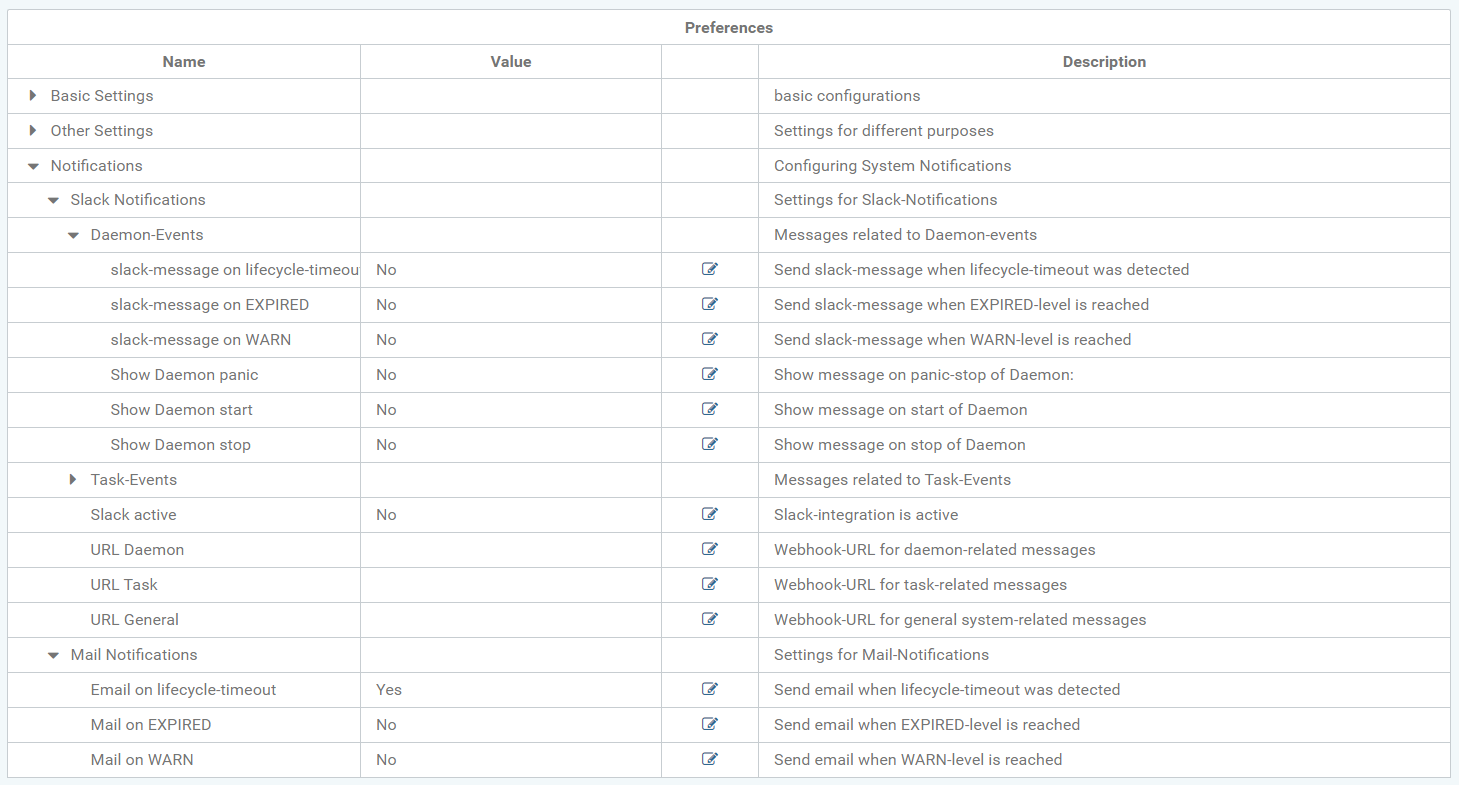The width and height of the screenshot is (1459, 785).
Task: Edit the Mail on WARN setting
Action: 710,759
